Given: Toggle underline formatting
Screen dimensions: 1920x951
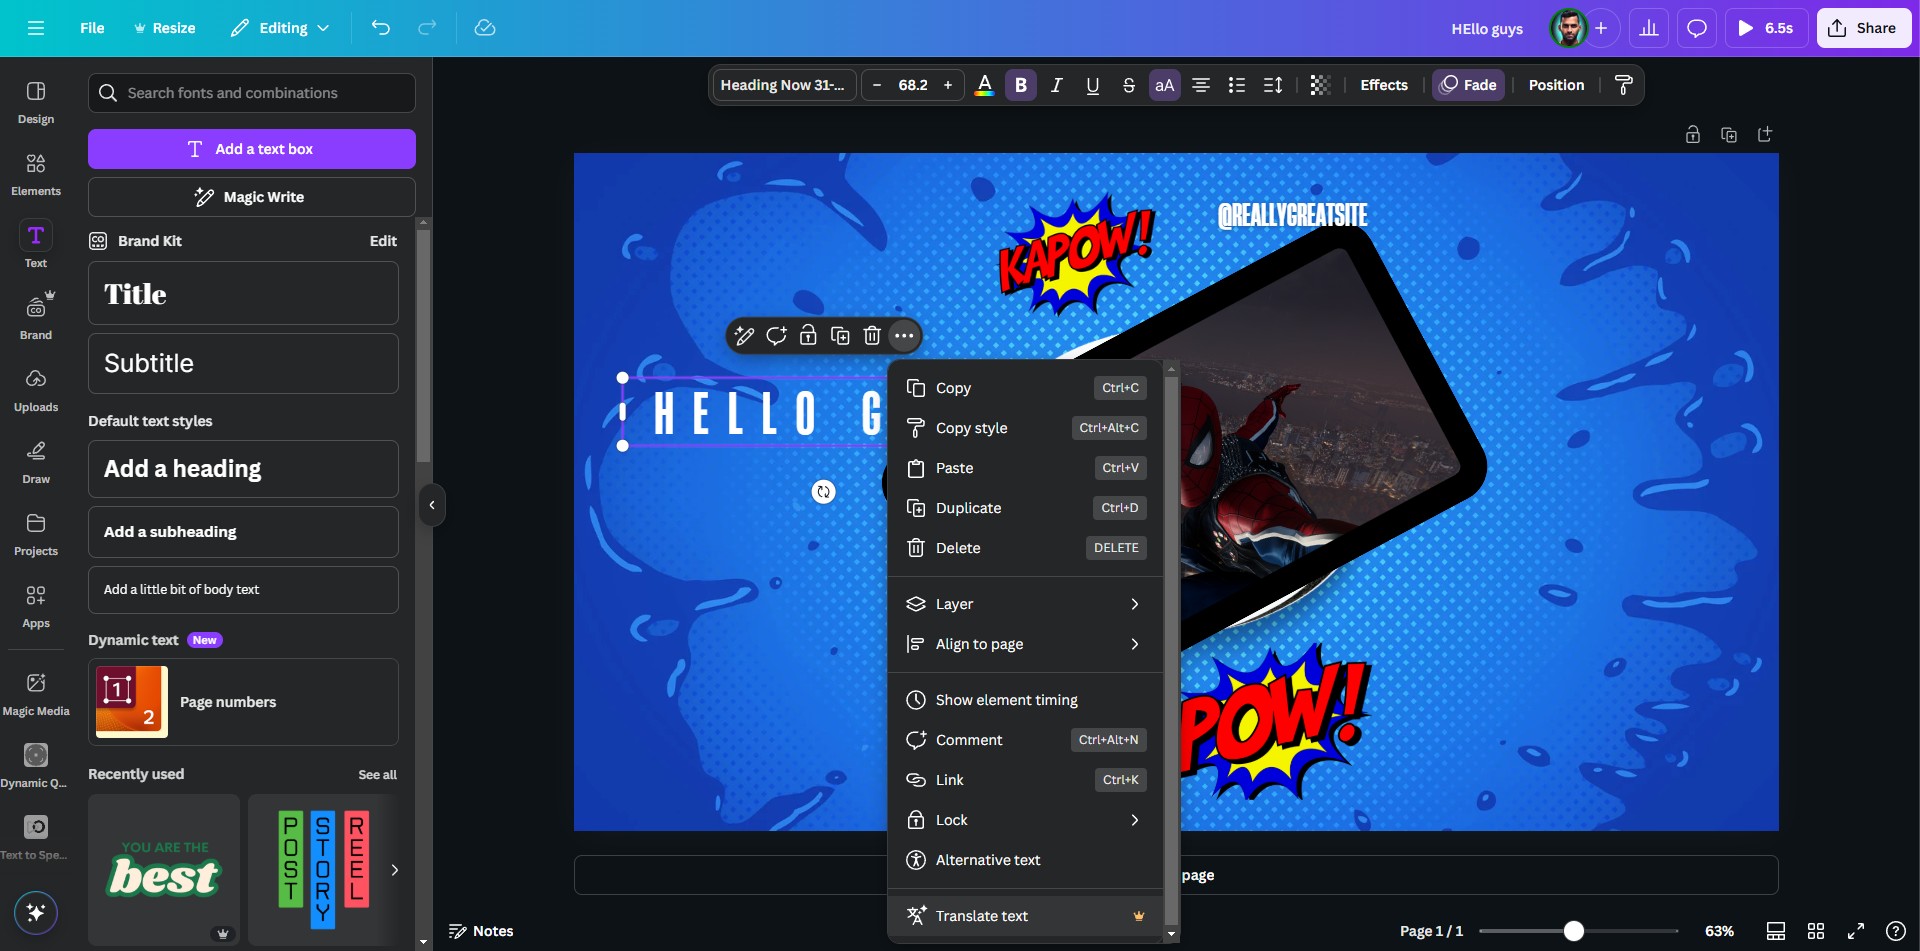Looking at the screenshot, I should (x=1092, y=85).
